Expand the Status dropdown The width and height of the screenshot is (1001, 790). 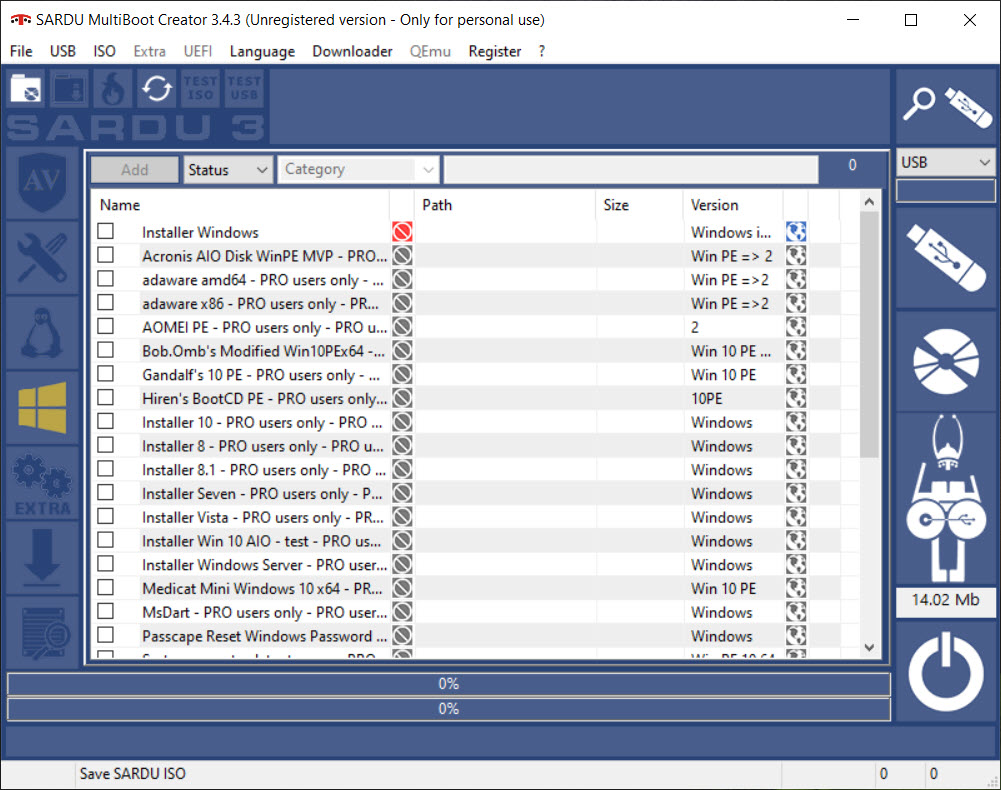click(228, 170)
